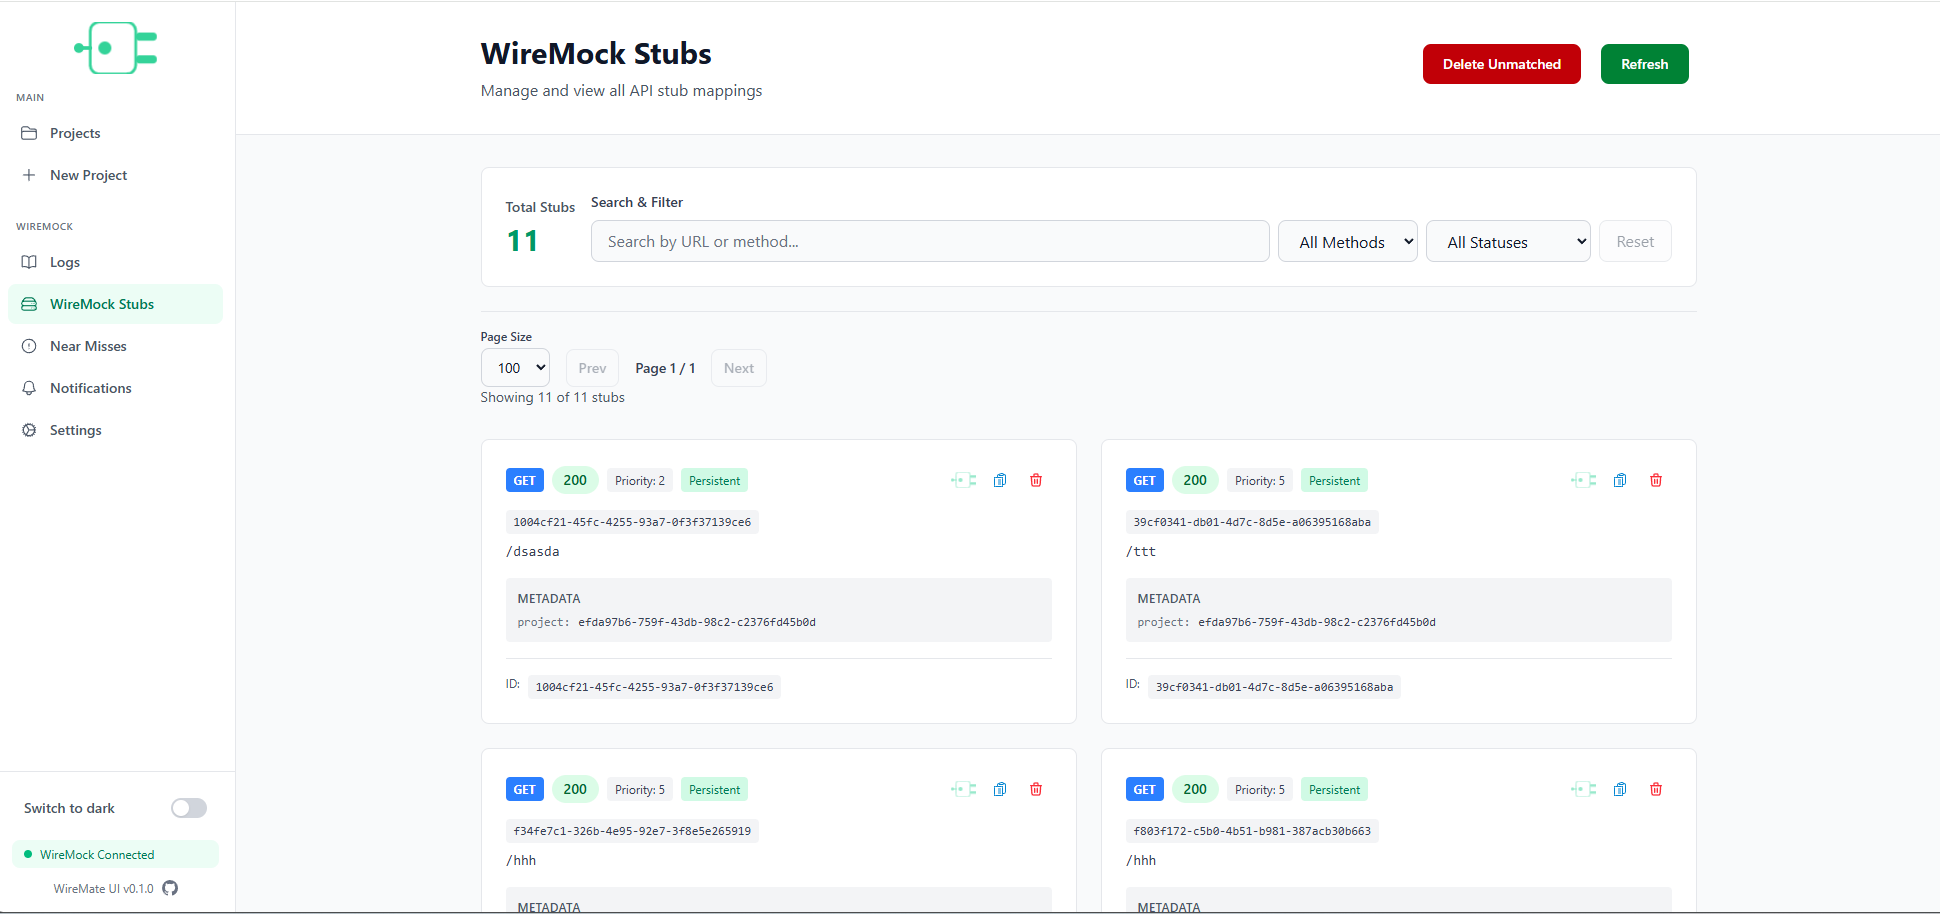
Task: Open the GitHub icon next to WireMate UI version
Action: point(170,888)
